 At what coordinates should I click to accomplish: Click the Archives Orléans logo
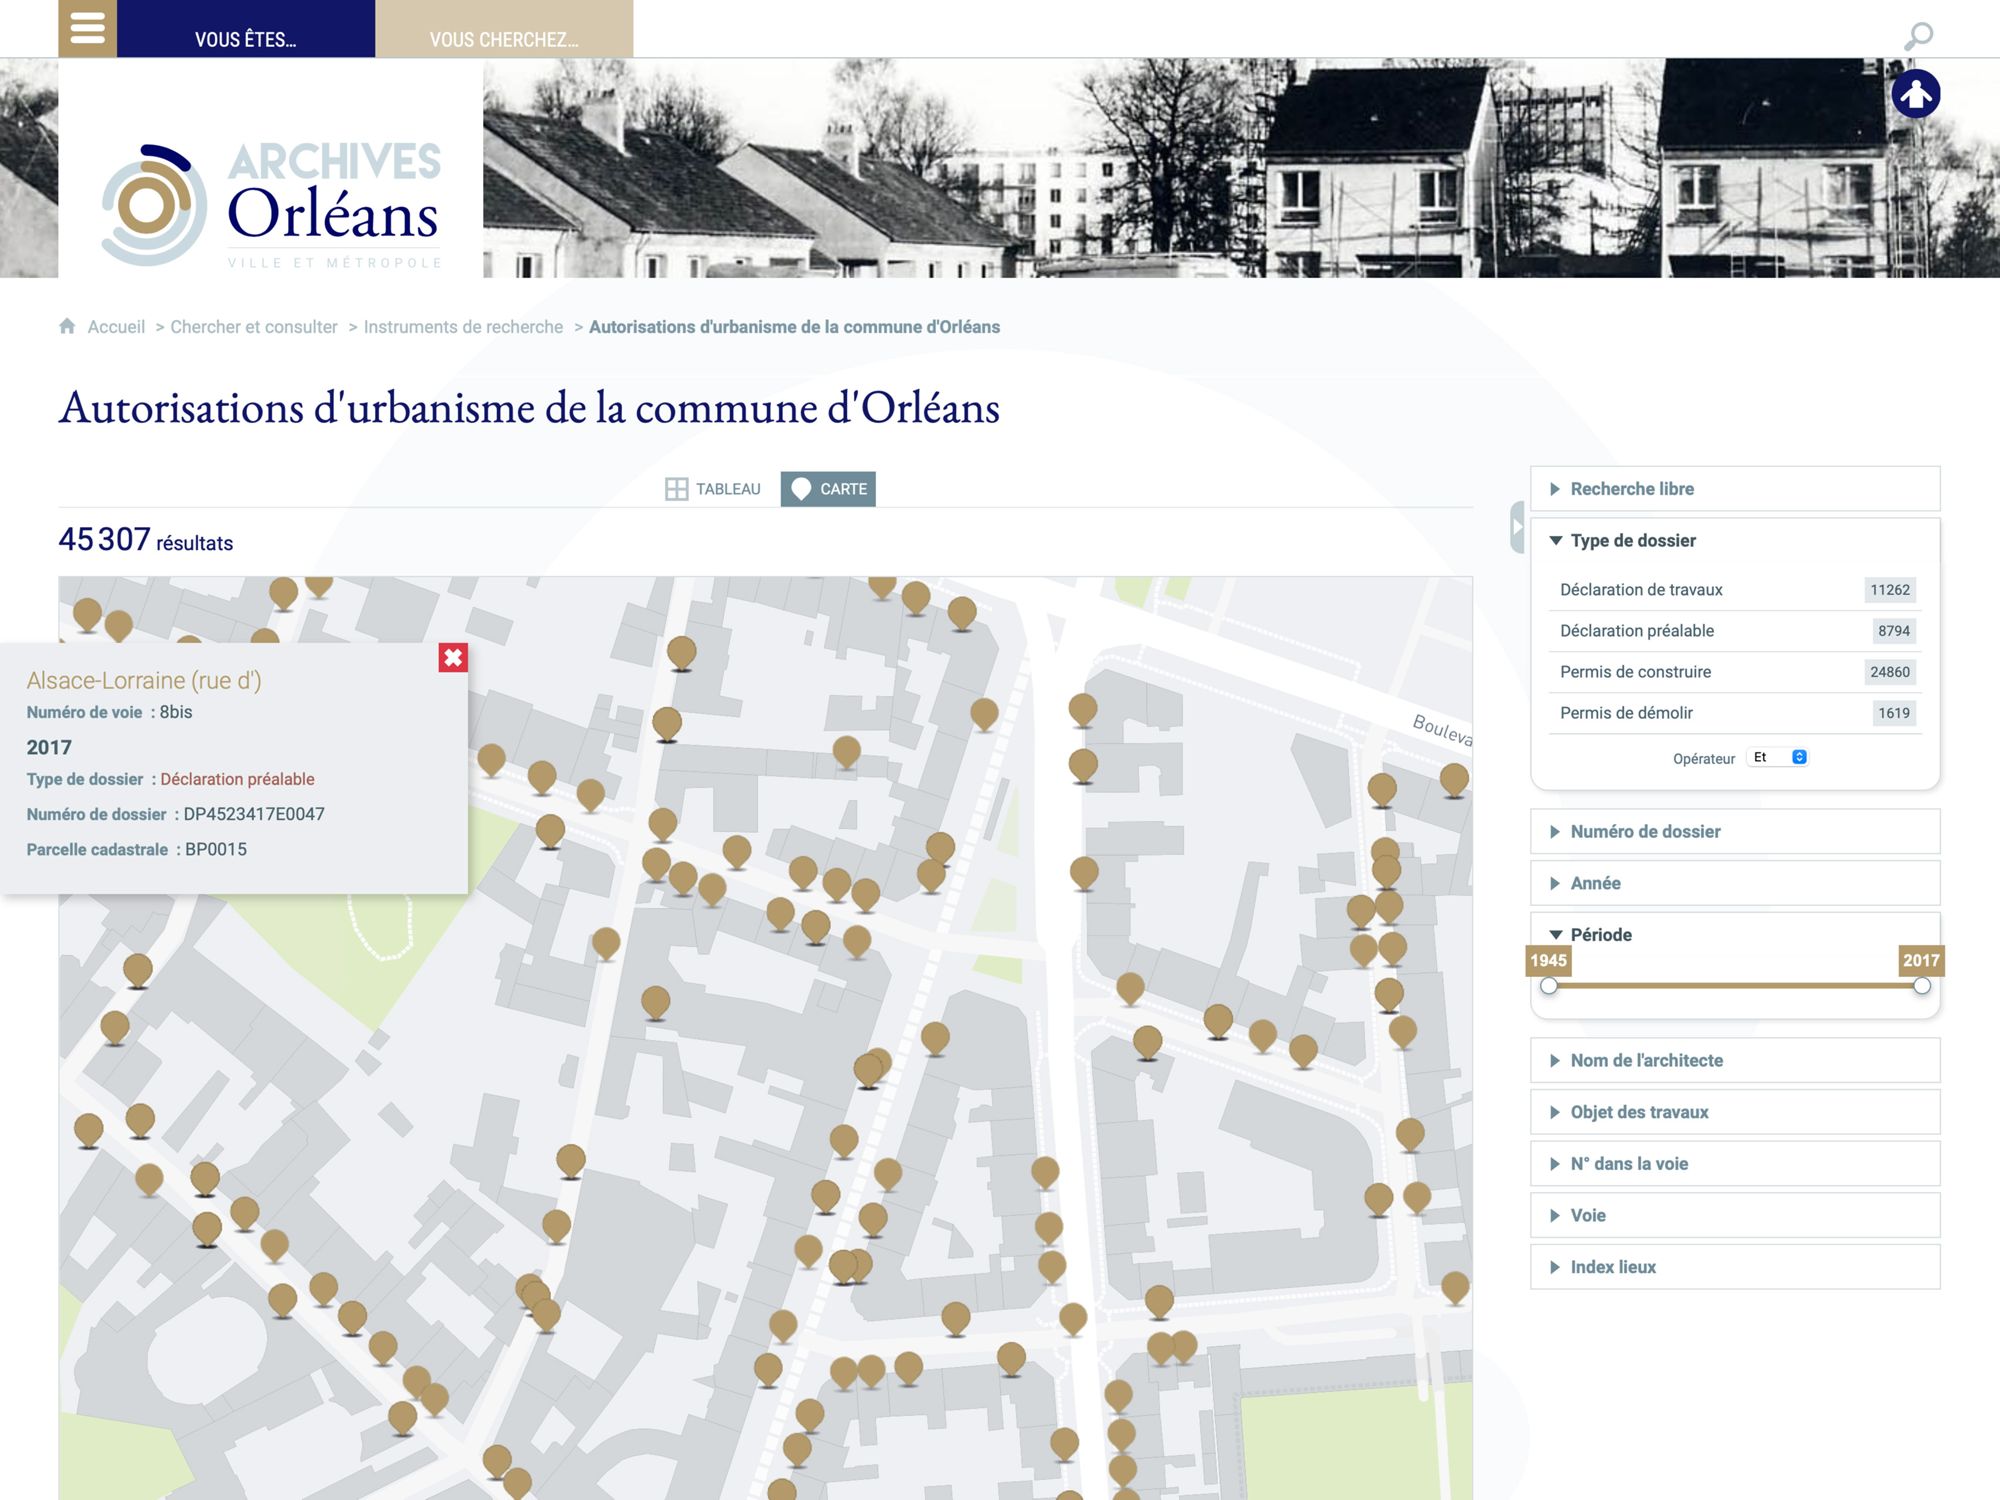271,204
